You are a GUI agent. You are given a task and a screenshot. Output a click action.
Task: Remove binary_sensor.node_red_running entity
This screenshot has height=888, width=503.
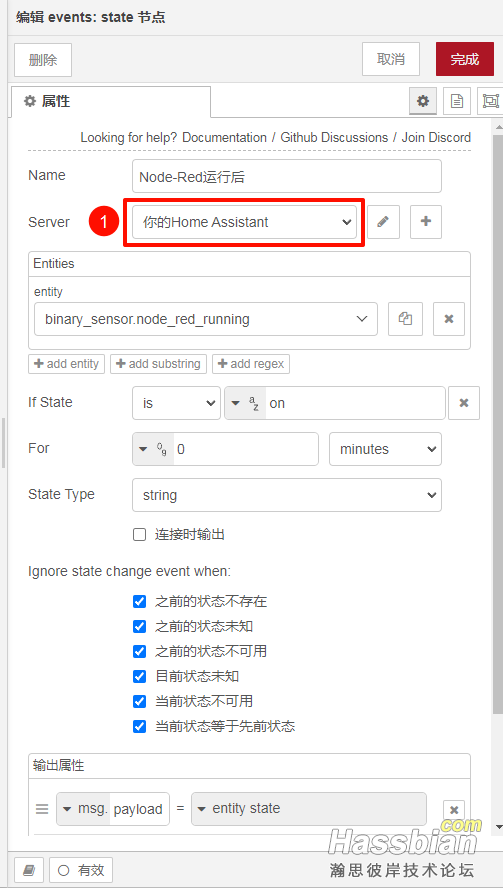[449, 319]
